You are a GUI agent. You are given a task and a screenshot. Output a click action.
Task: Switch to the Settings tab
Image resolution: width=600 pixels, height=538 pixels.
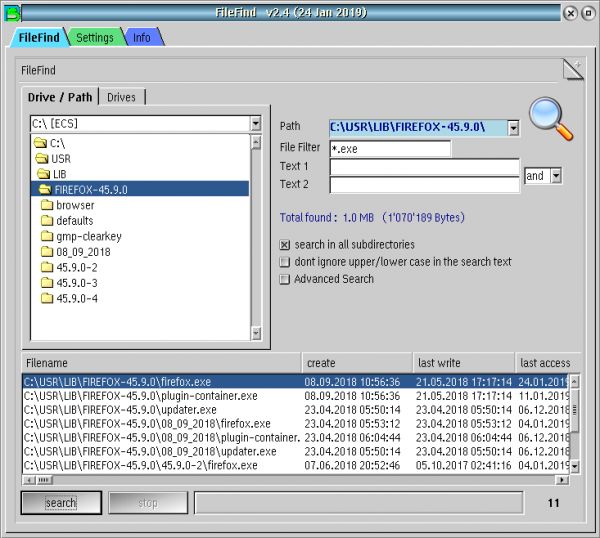pyautogui.click(x=95, y=37)
